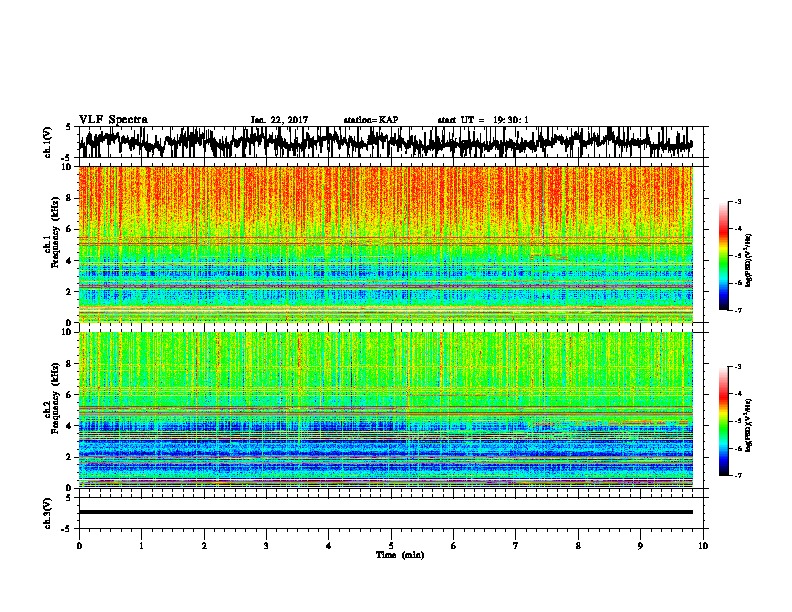Select the date text "Jan. 22, 2017"

click(279, 120)
